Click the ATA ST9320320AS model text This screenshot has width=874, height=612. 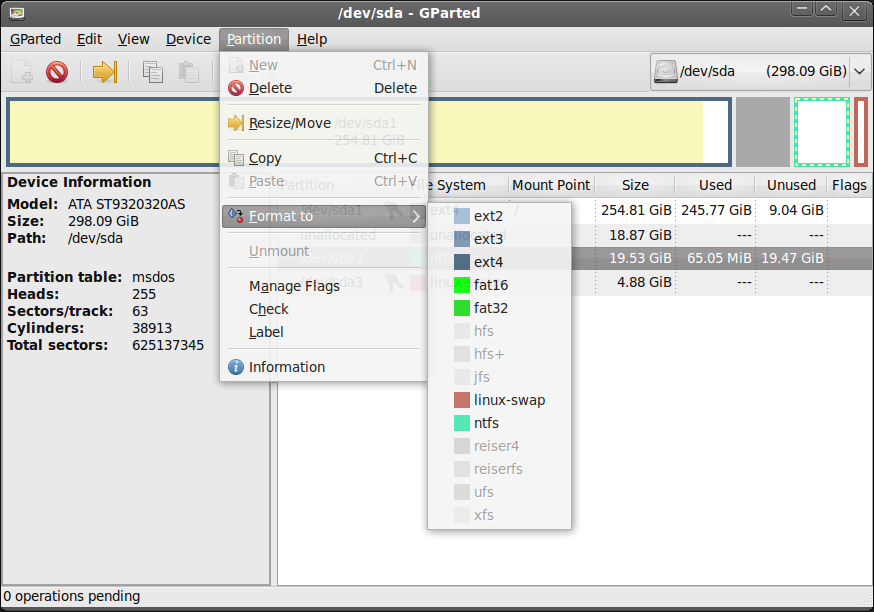tap(127, 204)
